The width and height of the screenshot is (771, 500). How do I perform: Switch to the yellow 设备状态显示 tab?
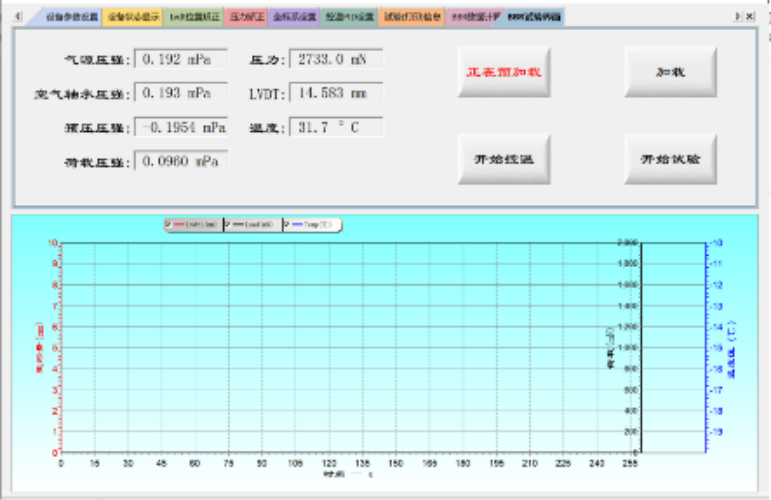point(133,17)
